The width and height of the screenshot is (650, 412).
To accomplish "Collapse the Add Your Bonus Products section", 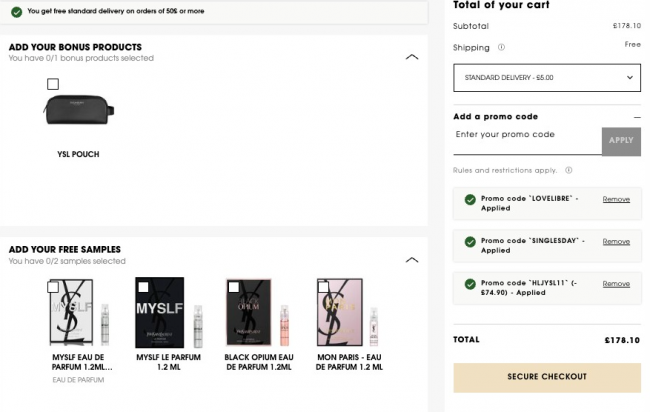I will [x=412, y=57].
